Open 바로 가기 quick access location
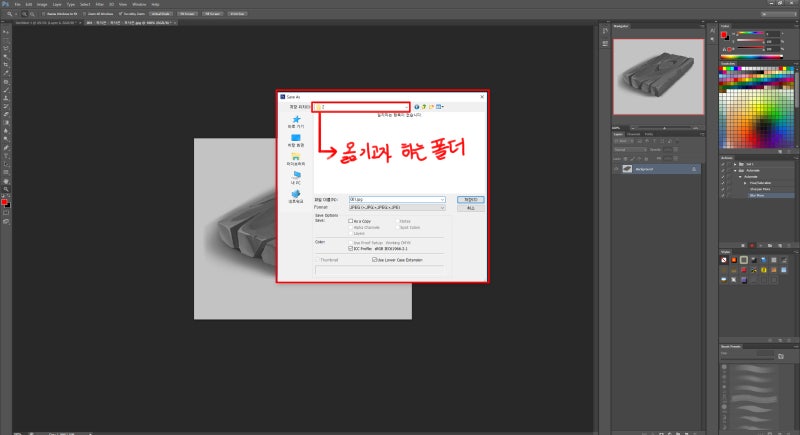Screen dimensions: 800x435 [x=296, y=122]
